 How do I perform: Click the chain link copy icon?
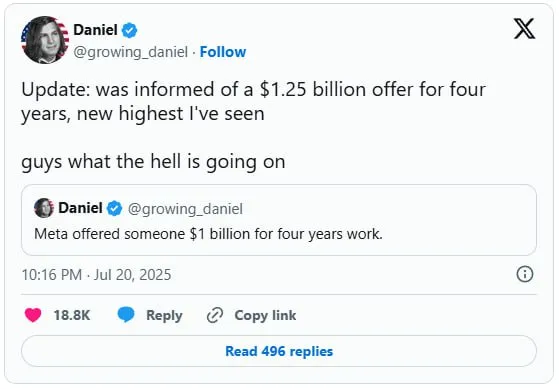point(215,315)
